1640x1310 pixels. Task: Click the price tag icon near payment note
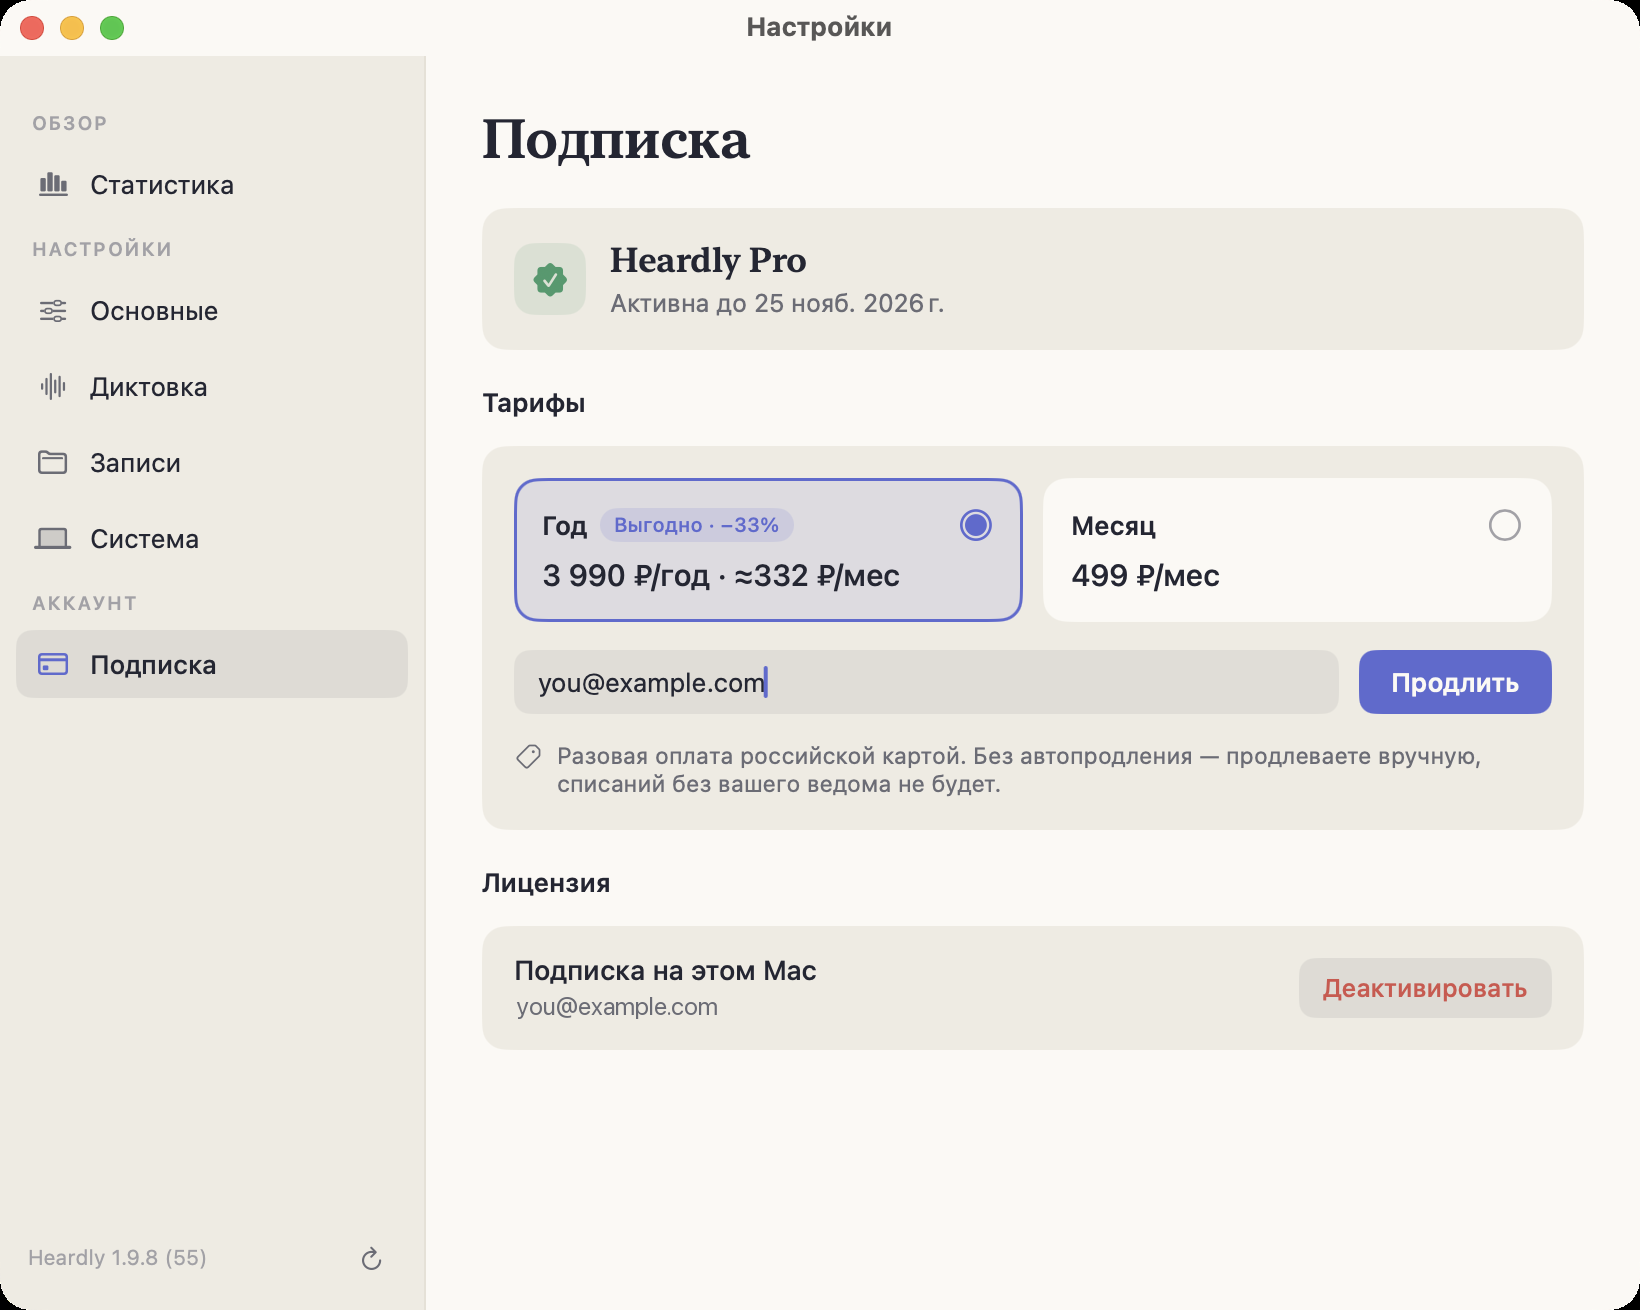pos(528,757)
